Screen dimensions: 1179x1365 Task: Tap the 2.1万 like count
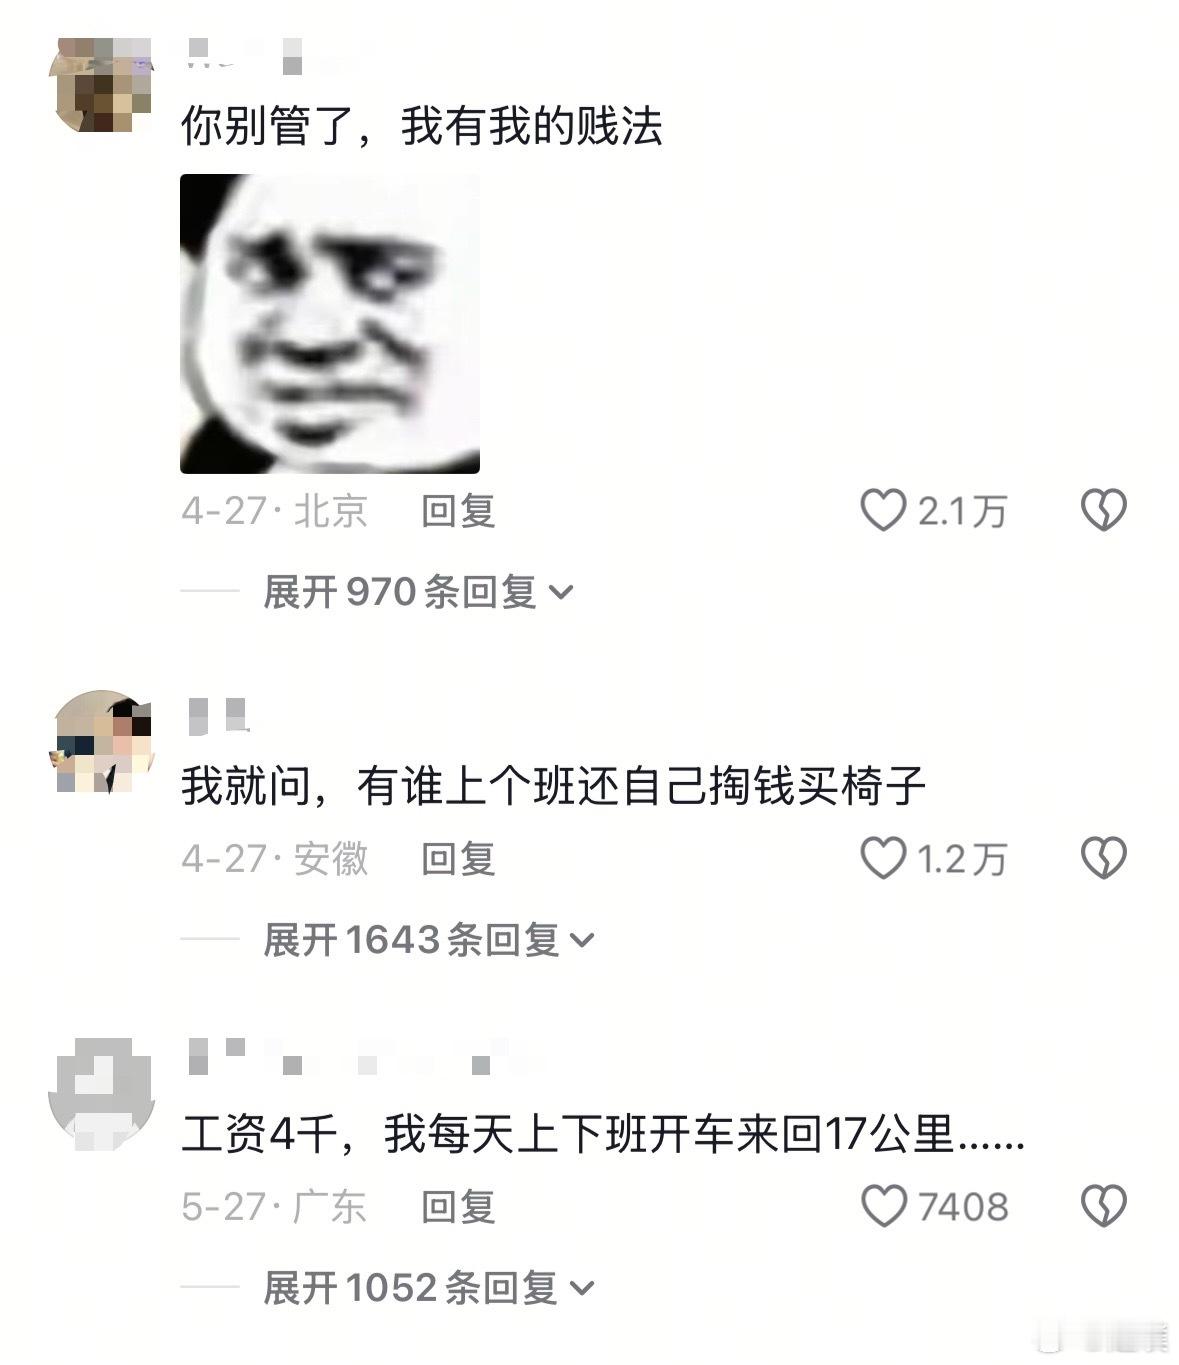[962, 512]
